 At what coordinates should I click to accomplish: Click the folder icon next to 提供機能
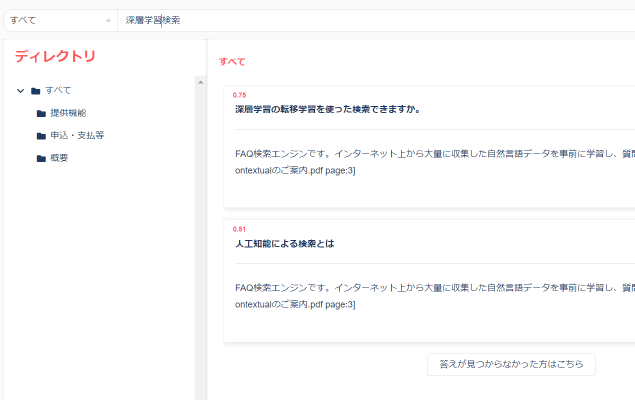point(41,113)
